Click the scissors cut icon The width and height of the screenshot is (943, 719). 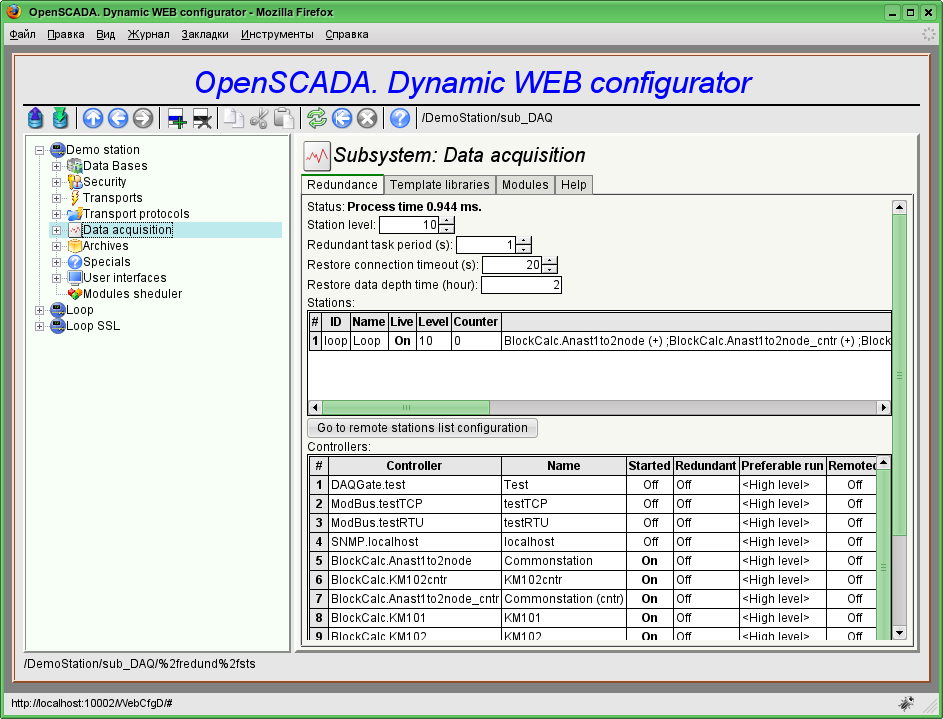[259, 118]
